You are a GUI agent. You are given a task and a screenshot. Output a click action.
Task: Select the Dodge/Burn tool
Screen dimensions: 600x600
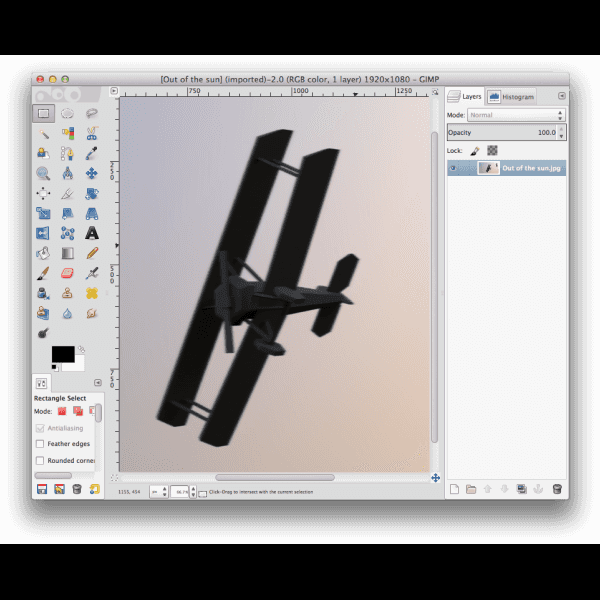click(43, 333)
